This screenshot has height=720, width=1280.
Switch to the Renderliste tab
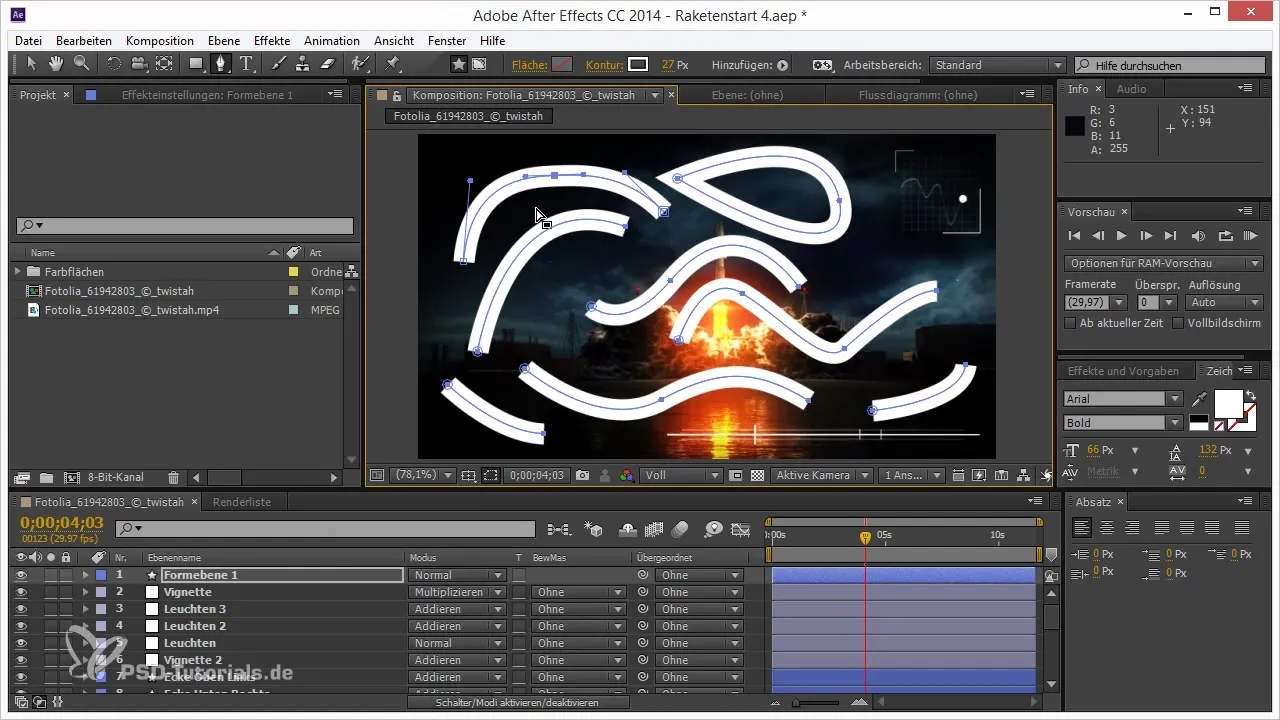click(x=242, y=501)
